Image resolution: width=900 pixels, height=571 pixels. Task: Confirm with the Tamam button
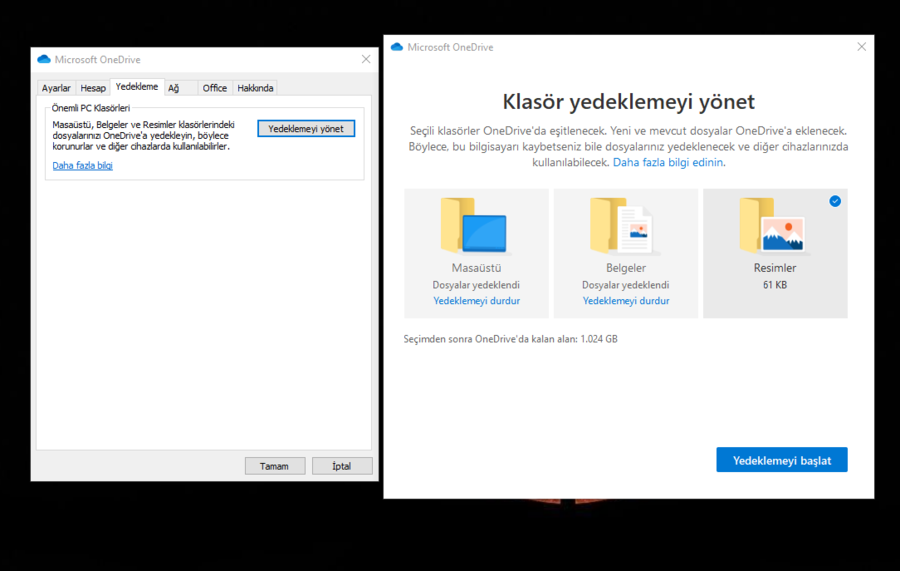click(x=275, y=466)
